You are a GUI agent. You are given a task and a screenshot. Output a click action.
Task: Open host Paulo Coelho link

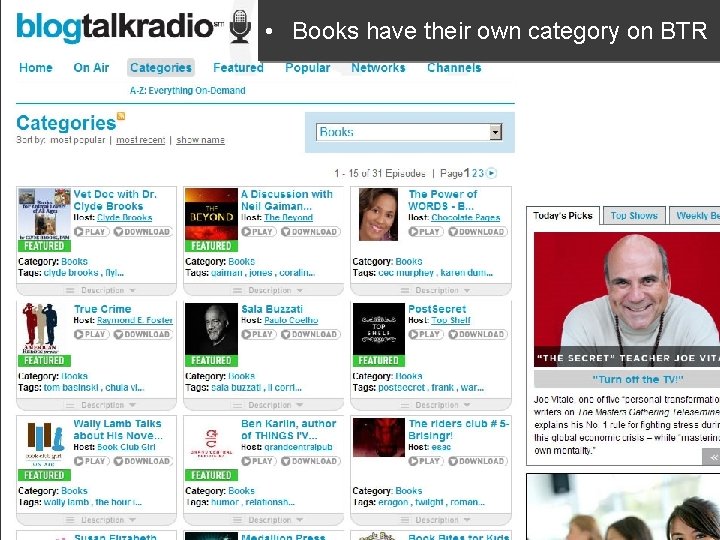pos(291,320)
